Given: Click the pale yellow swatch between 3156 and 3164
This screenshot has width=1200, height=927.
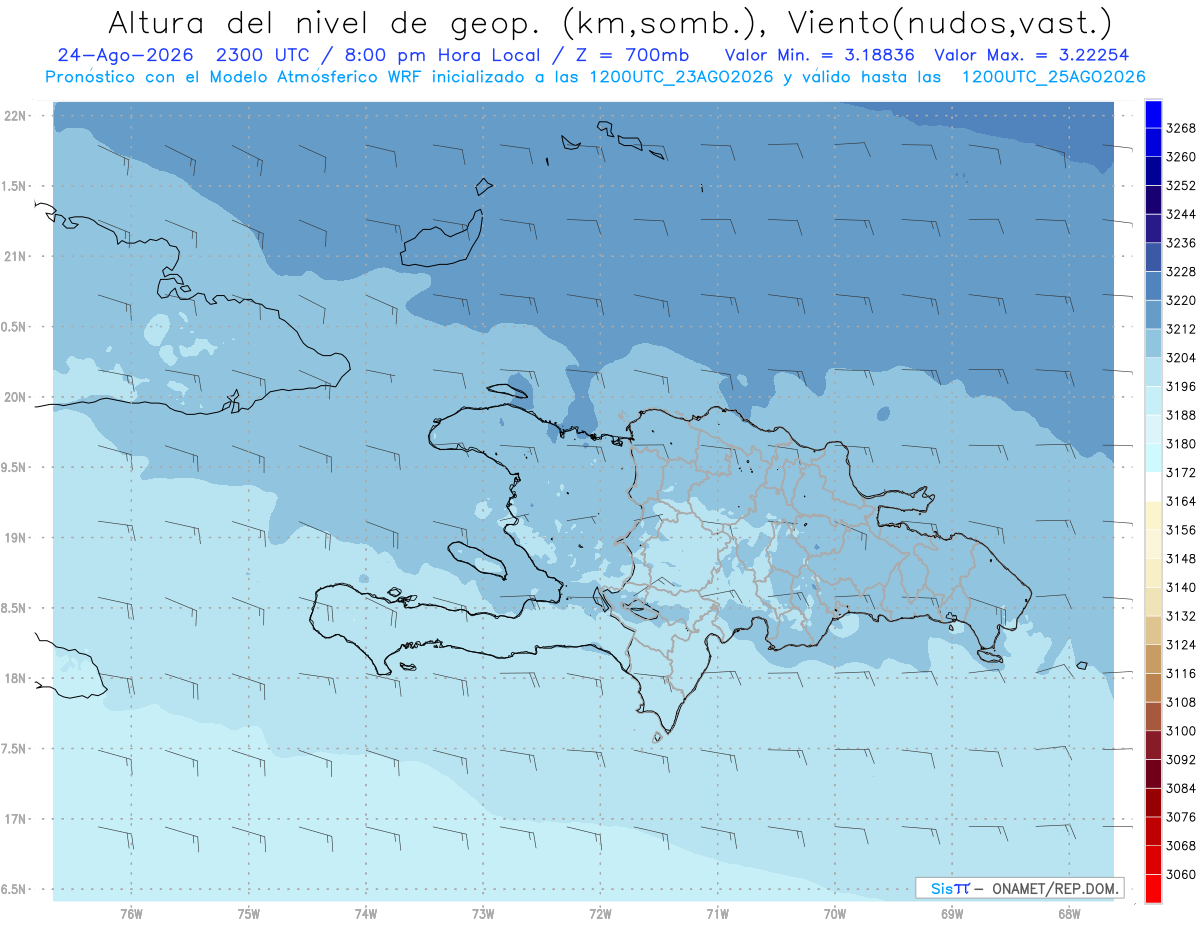Looking at the screenshot, I should [1152, 516].
